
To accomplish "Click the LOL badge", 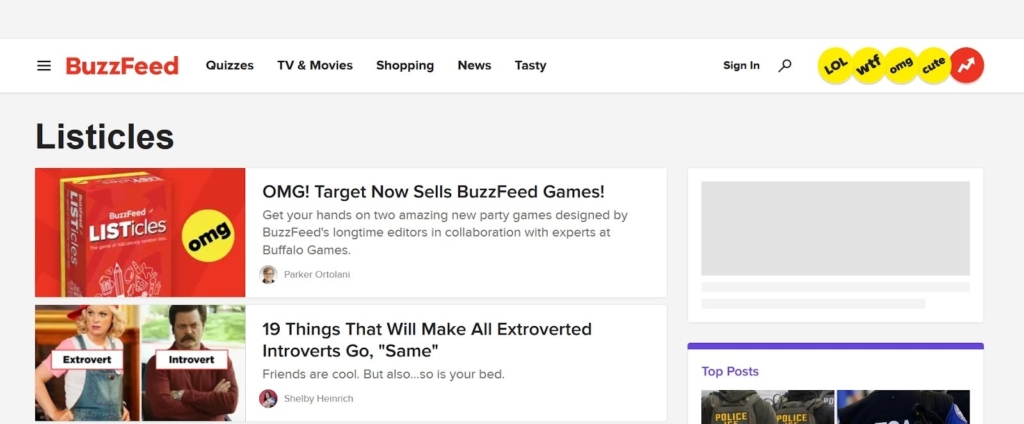I will [x=835, y=65].
